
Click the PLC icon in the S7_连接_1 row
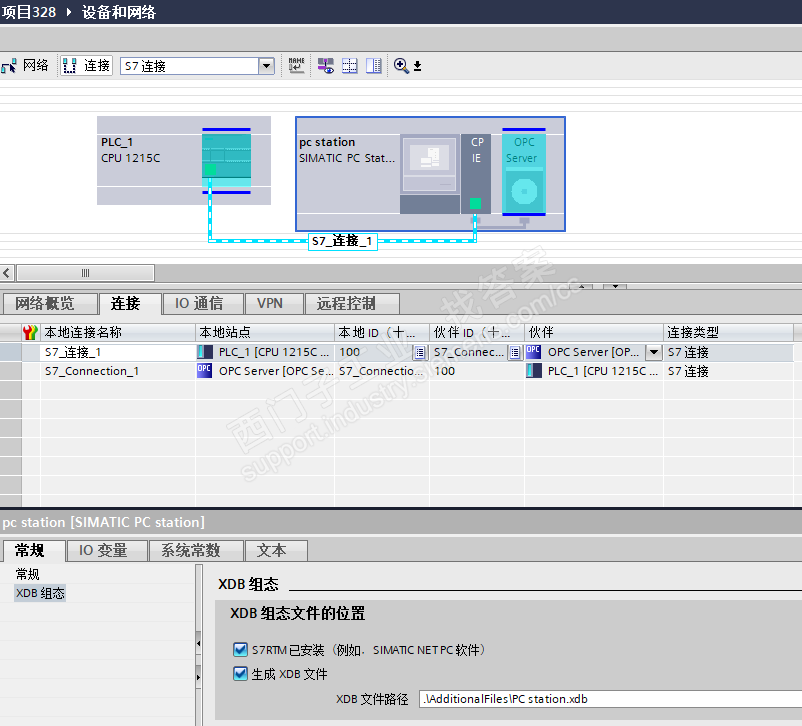(x=205, y=352)
